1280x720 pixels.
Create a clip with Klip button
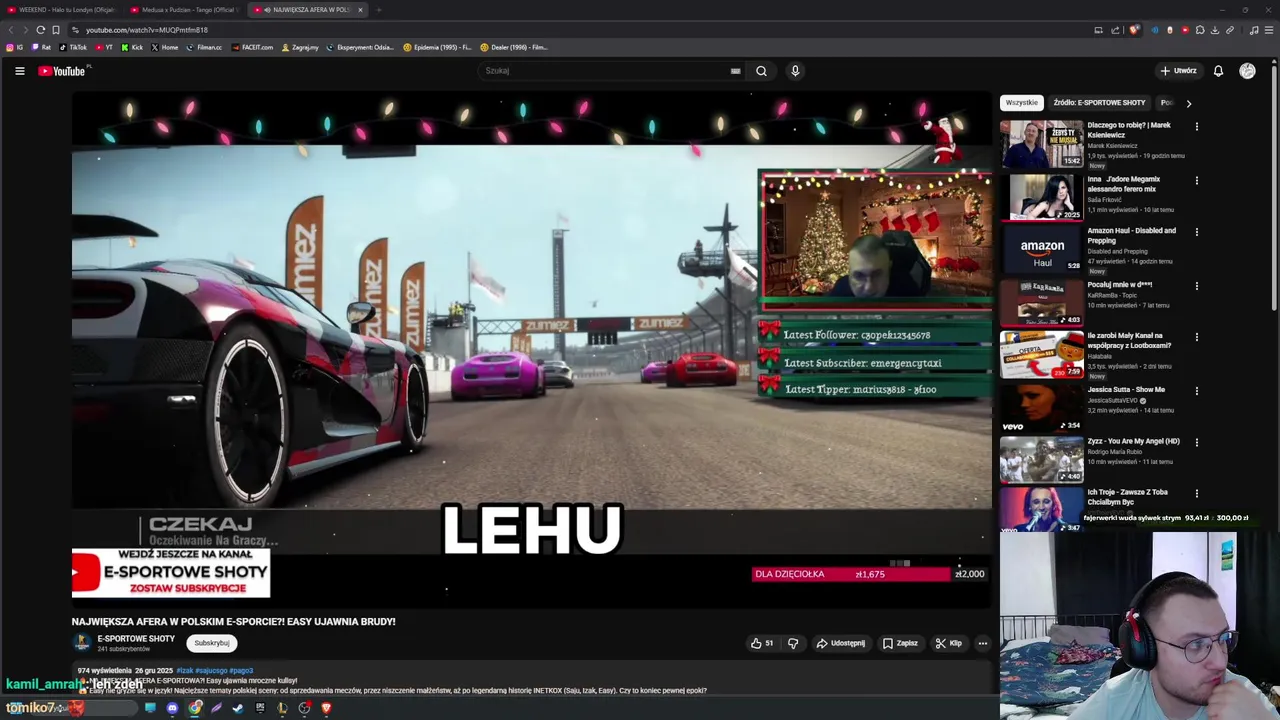(948, 643)
